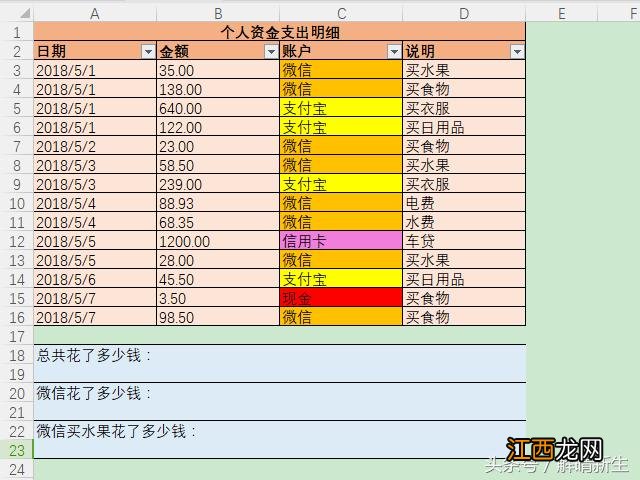Select date 2018/5/7 in row 15
Viewport: 640px width, 480px height.
click(x=95, y=298)
